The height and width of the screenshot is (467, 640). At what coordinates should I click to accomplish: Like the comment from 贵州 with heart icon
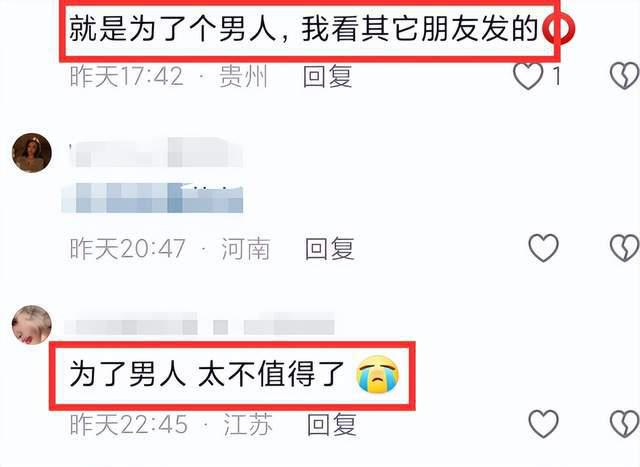[x=528, y=76]
